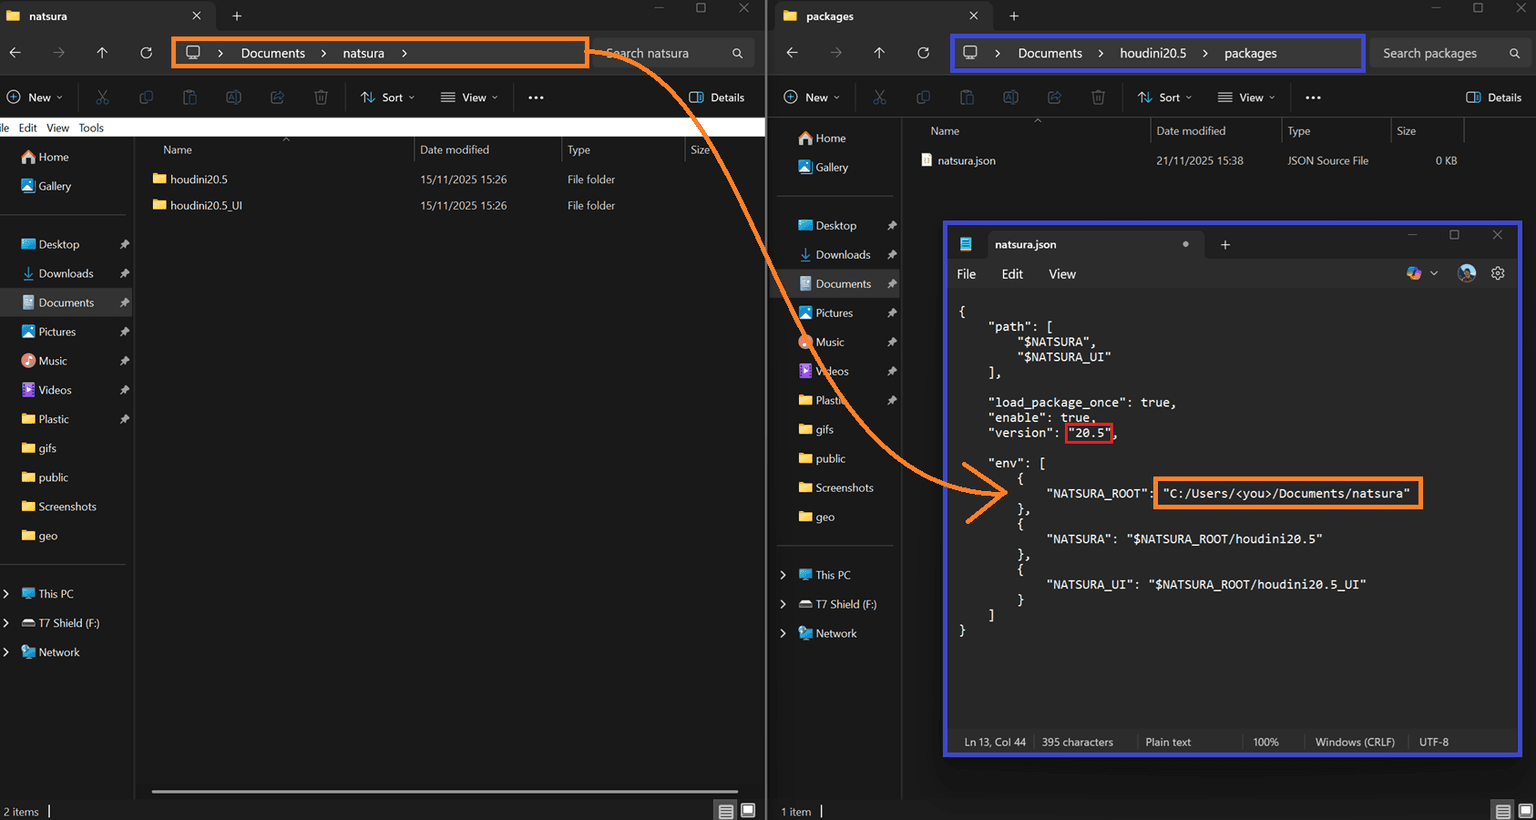Select the natsura.json tab in Notepad
Viewport: 1536px width, 820px height.
tap(1025, 244)
